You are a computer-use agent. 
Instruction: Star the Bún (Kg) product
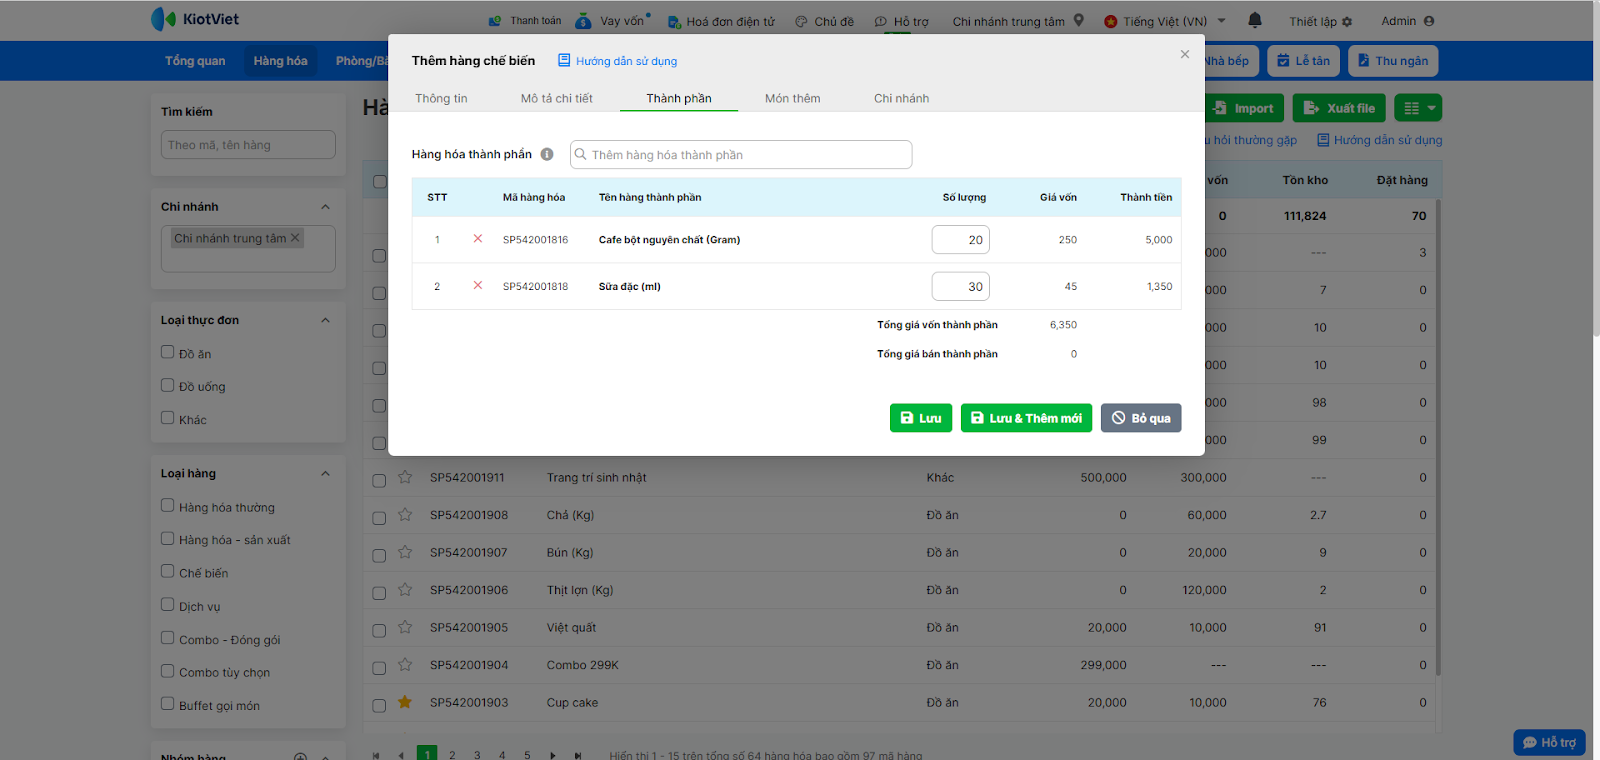(x=405, y=552)
